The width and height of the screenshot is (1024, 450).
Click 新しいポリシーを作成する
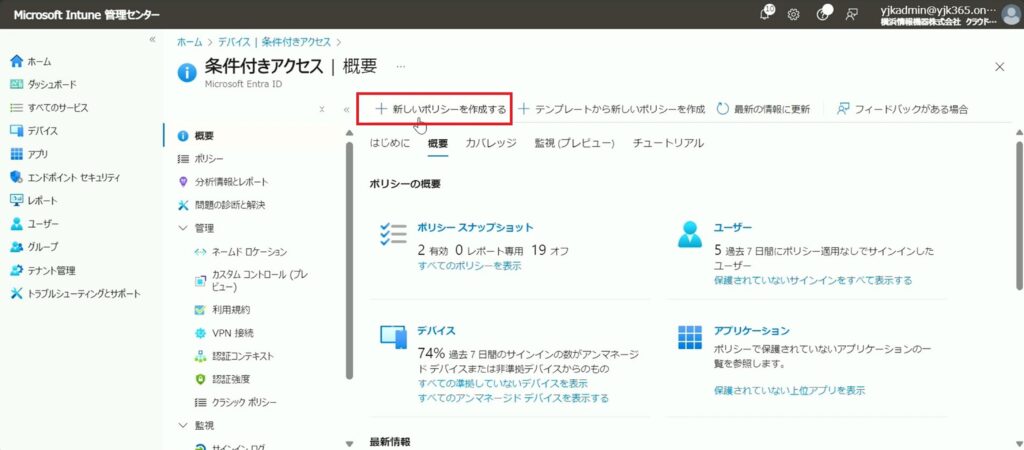click(x=441, y=110)
